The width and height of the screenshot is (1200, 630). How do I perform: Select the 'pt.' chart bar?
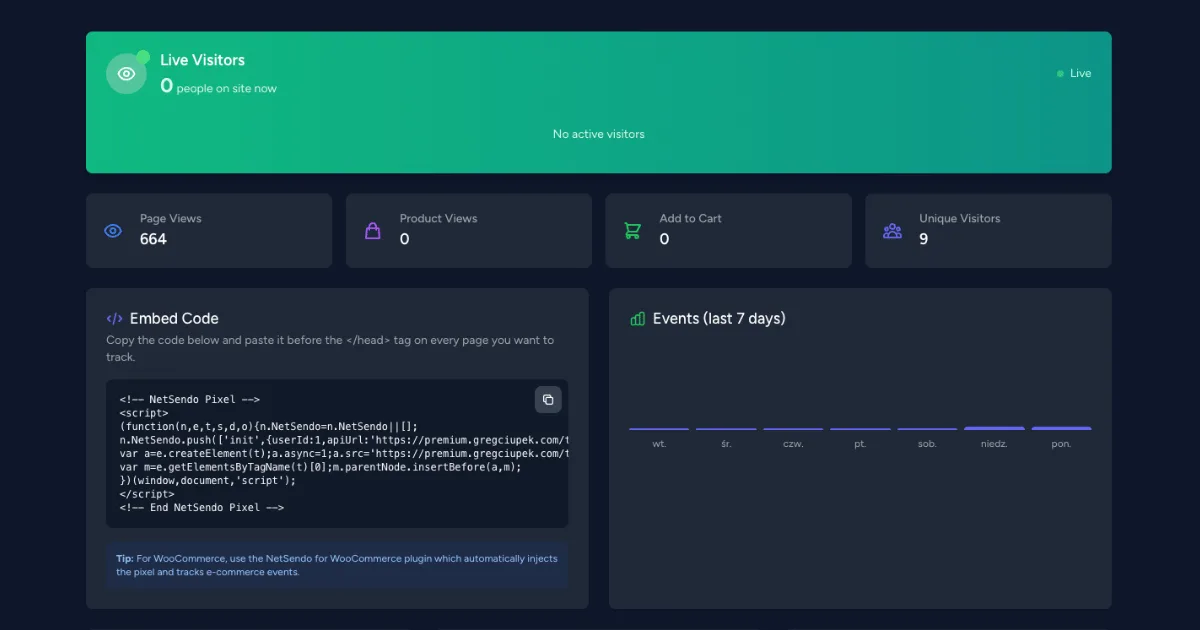(860, 429)
